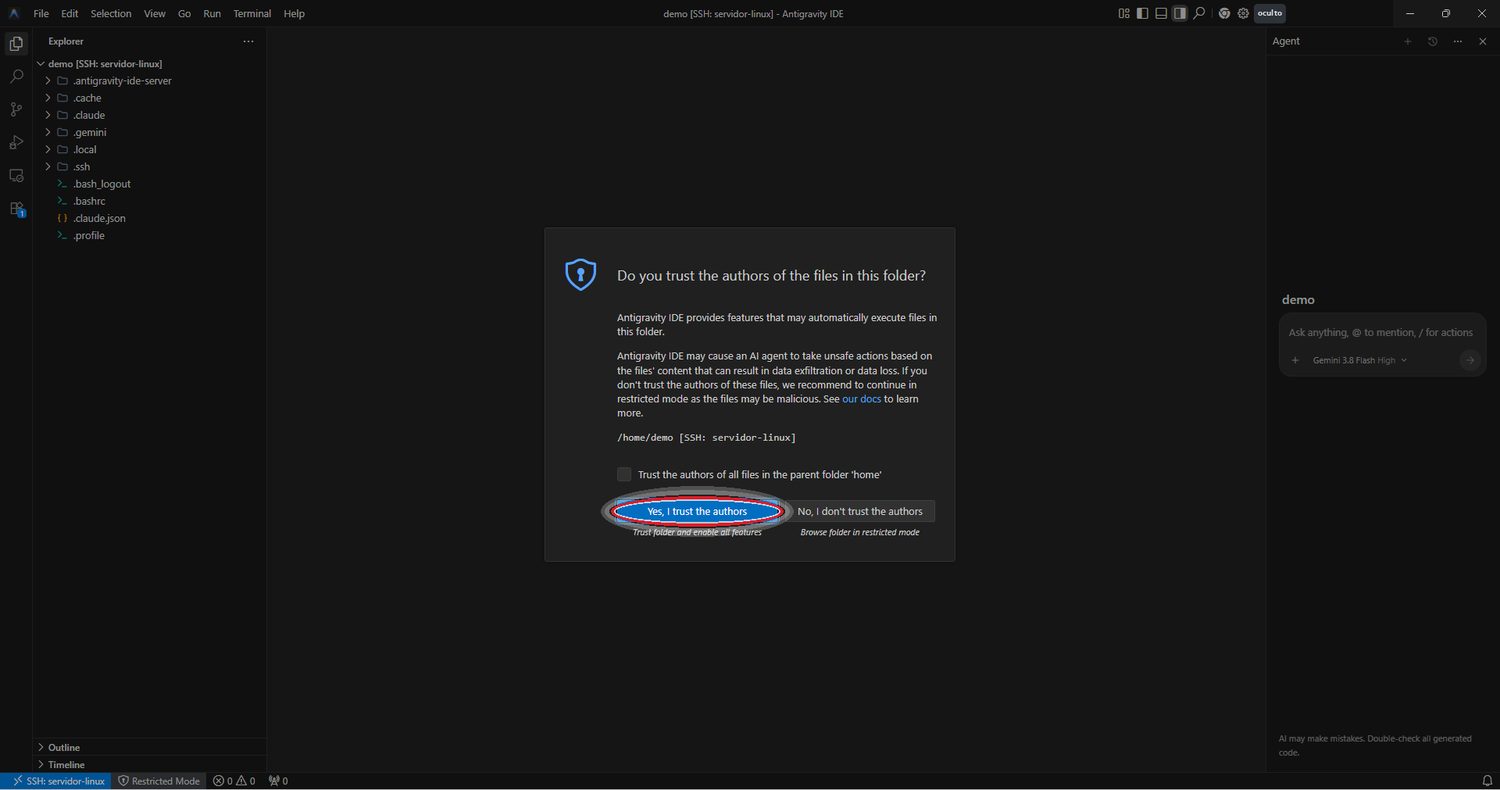
Task: Open the Terminal menu
Action: click(x=252, y=13)
